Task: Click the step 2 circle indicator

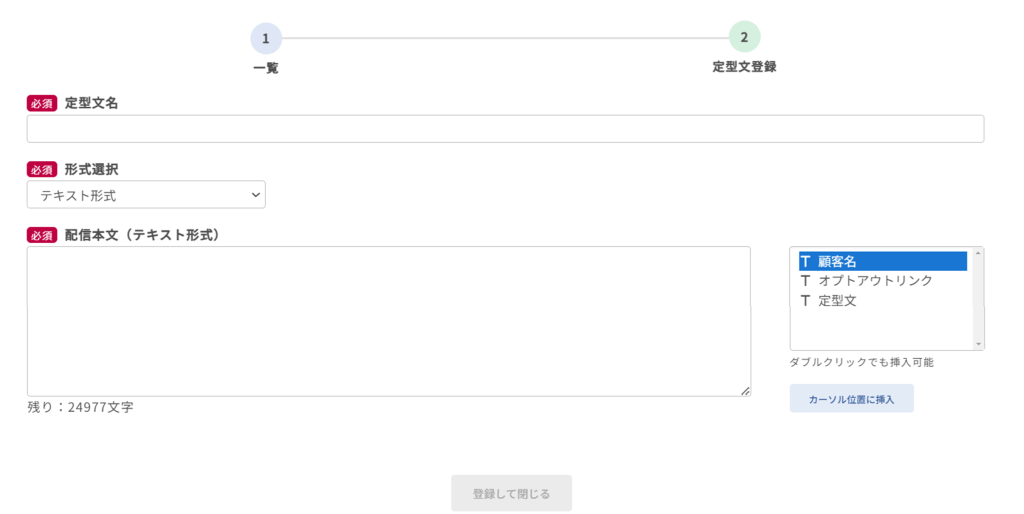Action: click(x=744, y=37)
